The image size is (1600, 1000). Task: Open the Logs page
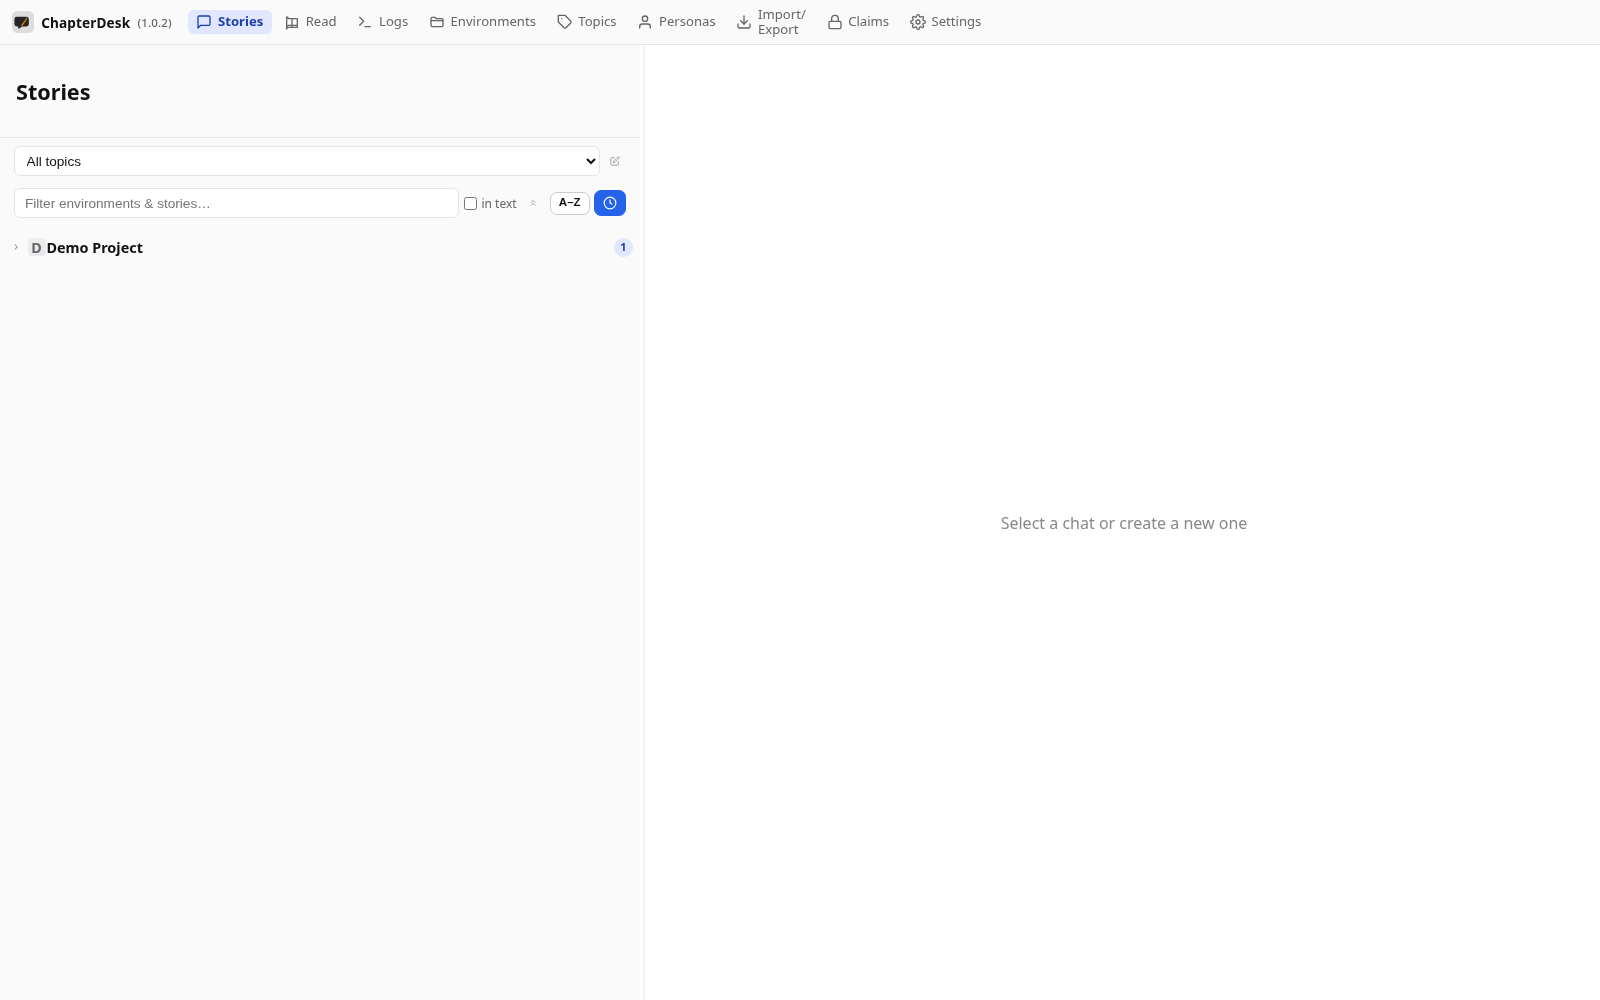(383, 22)
